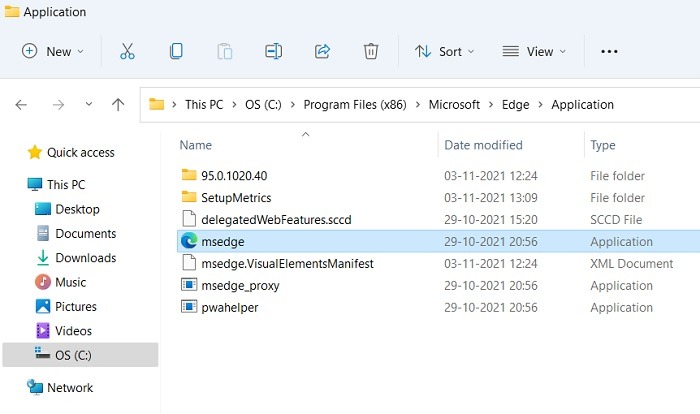Expand chevron after Microsoft in path
The image size is (700, 414).
(x=491, y=105)
